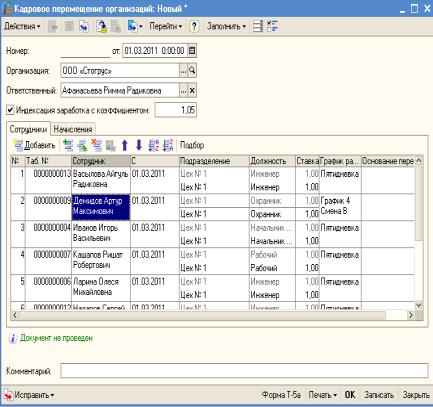Click the table's horizontal scrollbar left arrow
The image size is (433, 407).
click(x=15, y=315)
